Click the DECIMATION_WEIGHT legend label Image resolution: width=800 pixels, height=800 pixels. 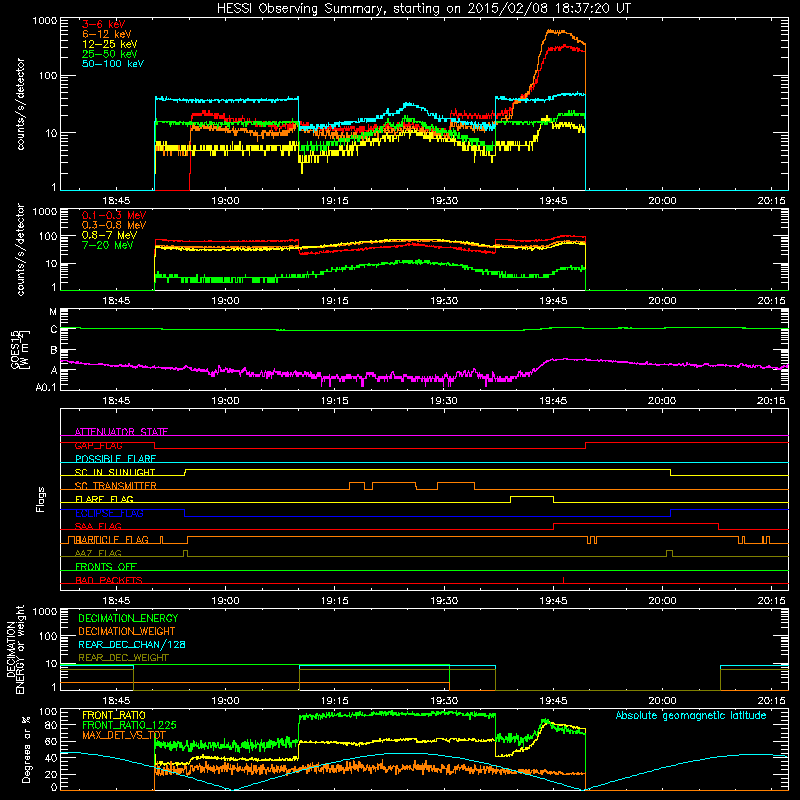(x=127, y=631)
